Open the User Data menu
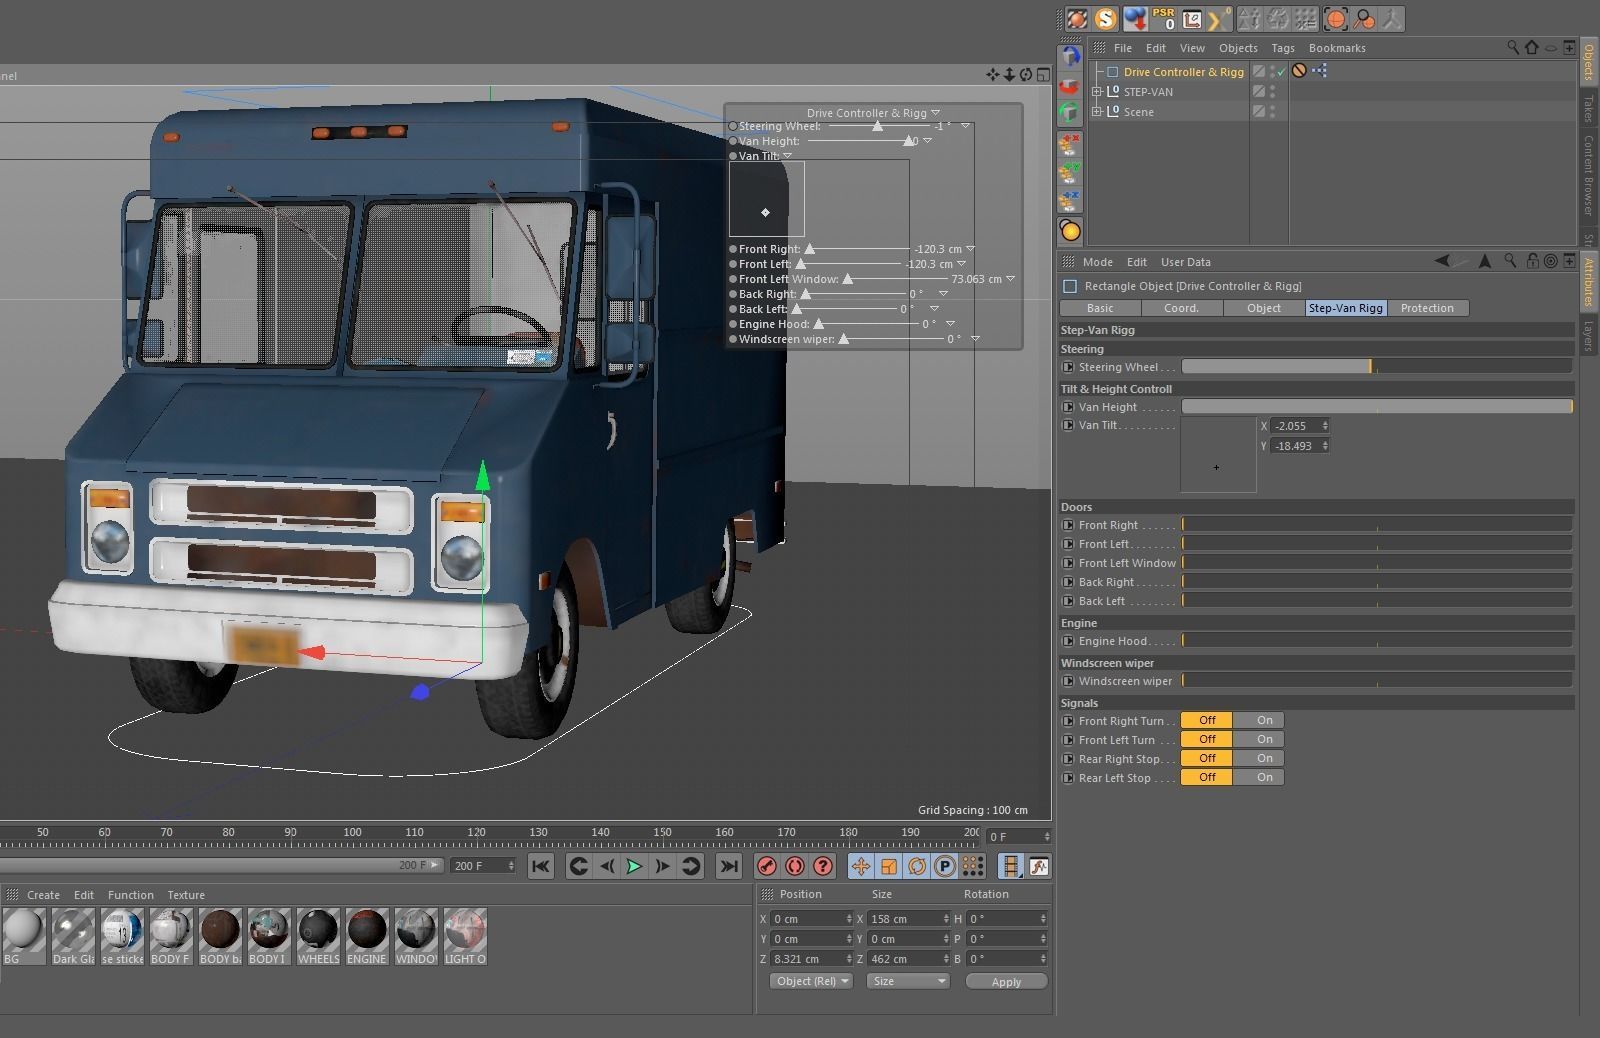 pyautogui.click(x=1186, y=262)
